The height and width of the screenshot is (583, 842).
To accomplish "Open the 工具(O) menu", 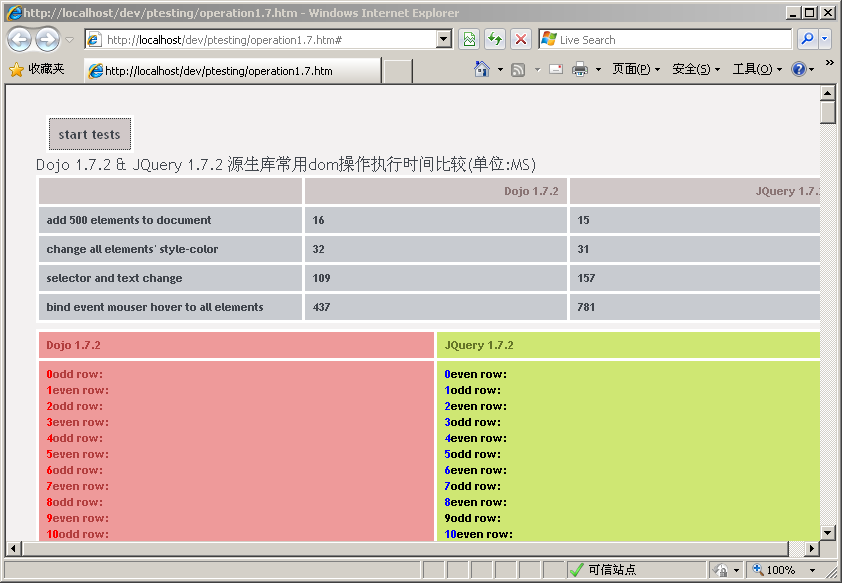I will tap(757, 69).
